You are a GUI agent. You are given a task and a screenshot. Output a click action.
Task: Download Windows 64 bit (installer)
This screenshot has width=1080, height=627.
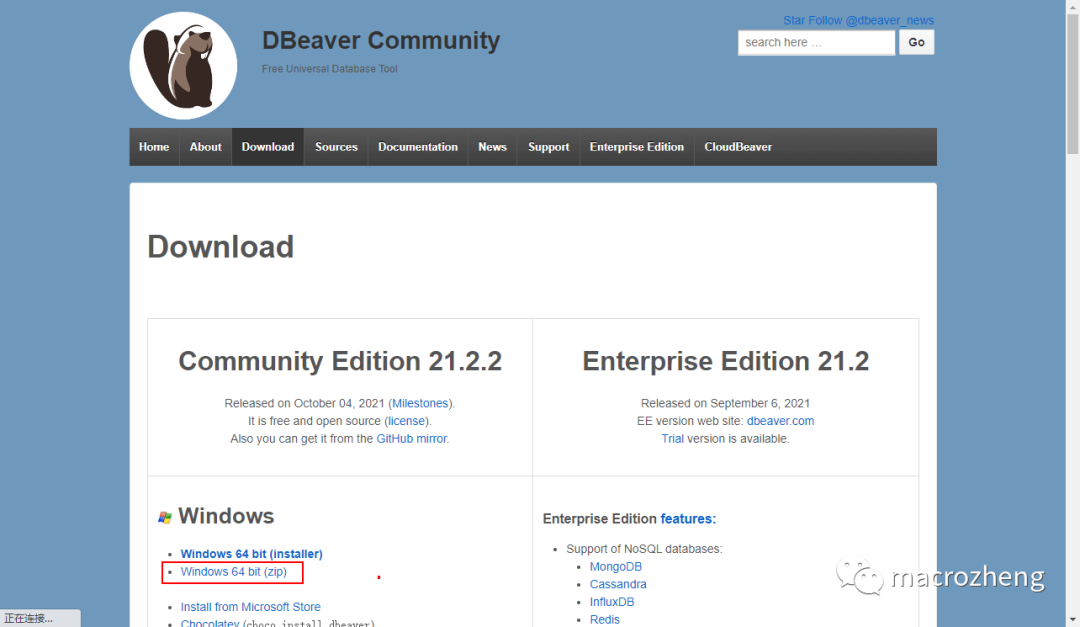(251, 554)
